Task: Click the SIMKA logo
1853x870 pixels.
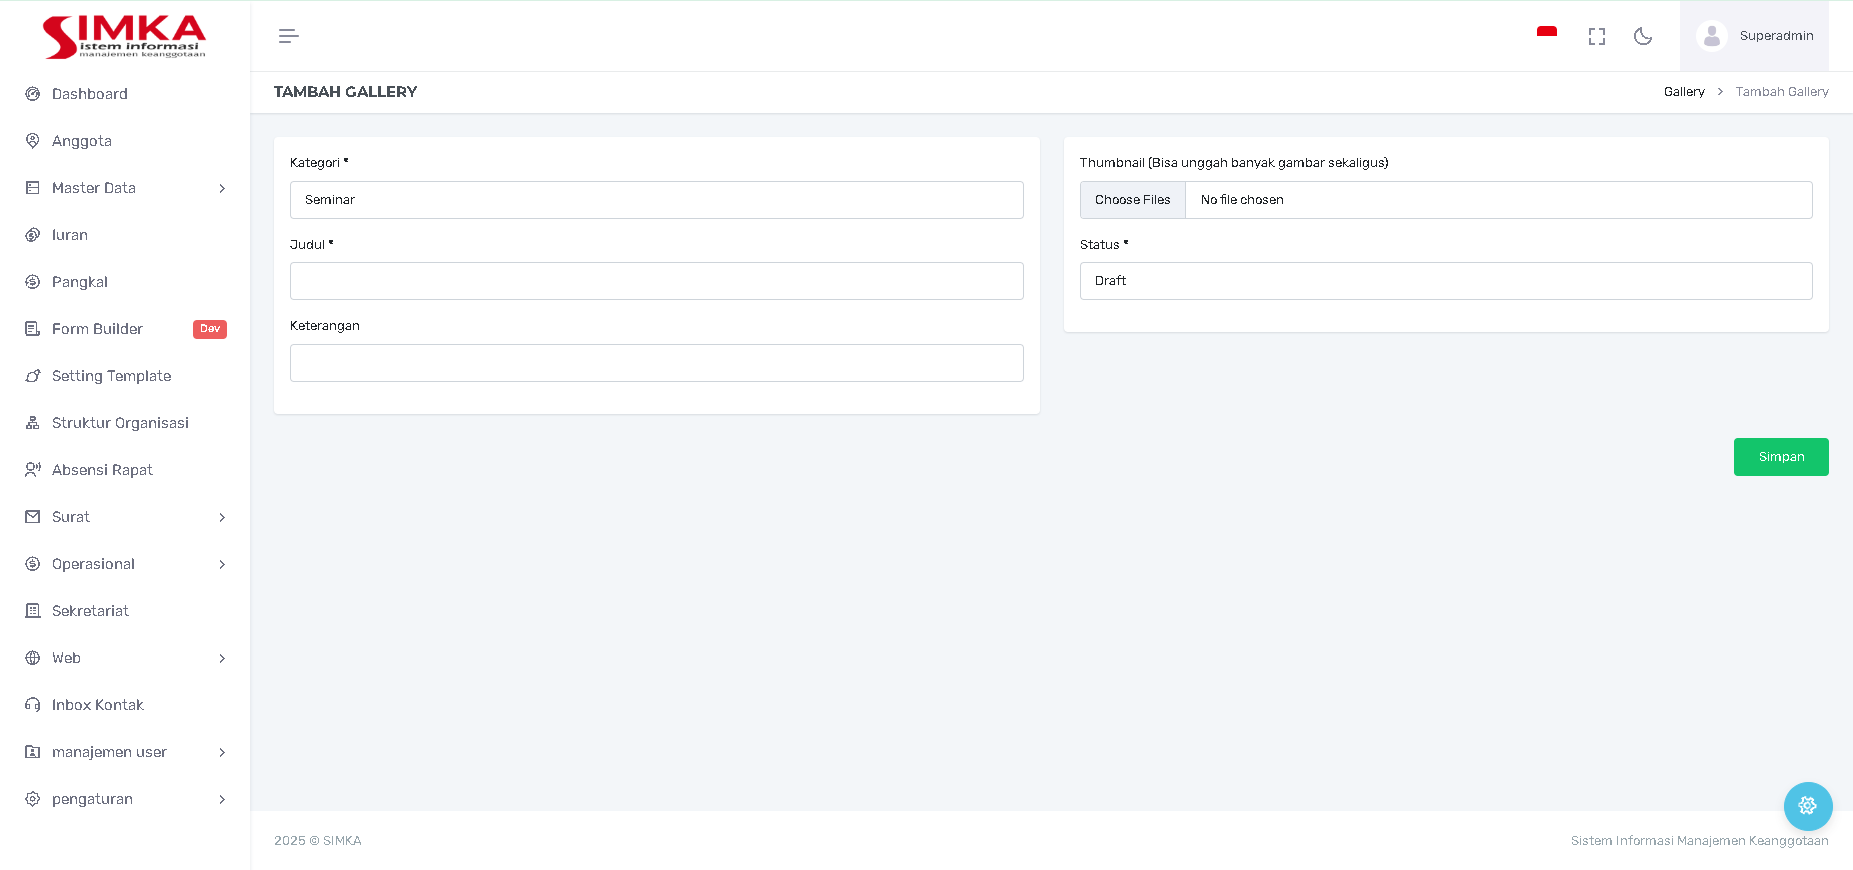Action: 124,36
